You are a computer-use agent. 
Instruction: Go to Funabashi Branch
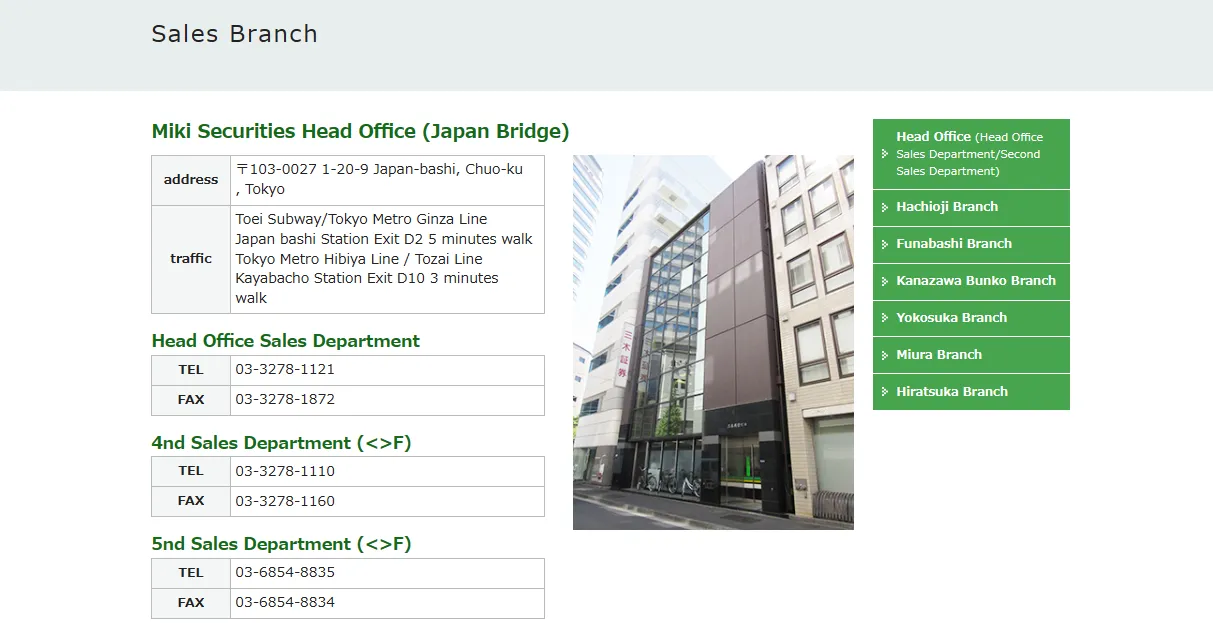click(971, 244)
